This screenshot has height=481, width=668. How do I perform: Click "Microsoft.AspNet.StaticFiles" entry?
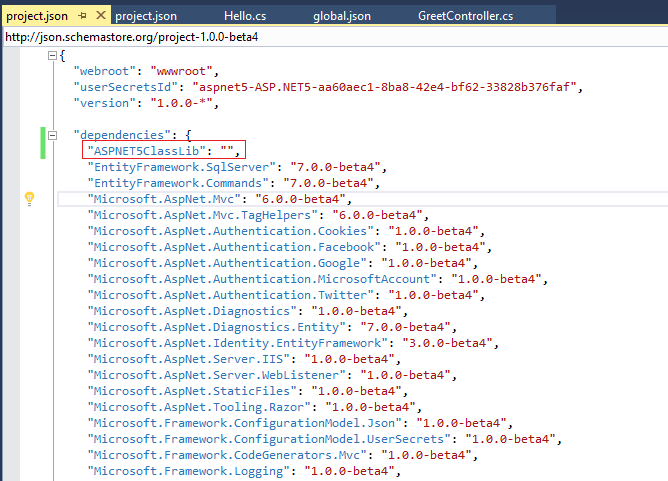pos(246,391)
